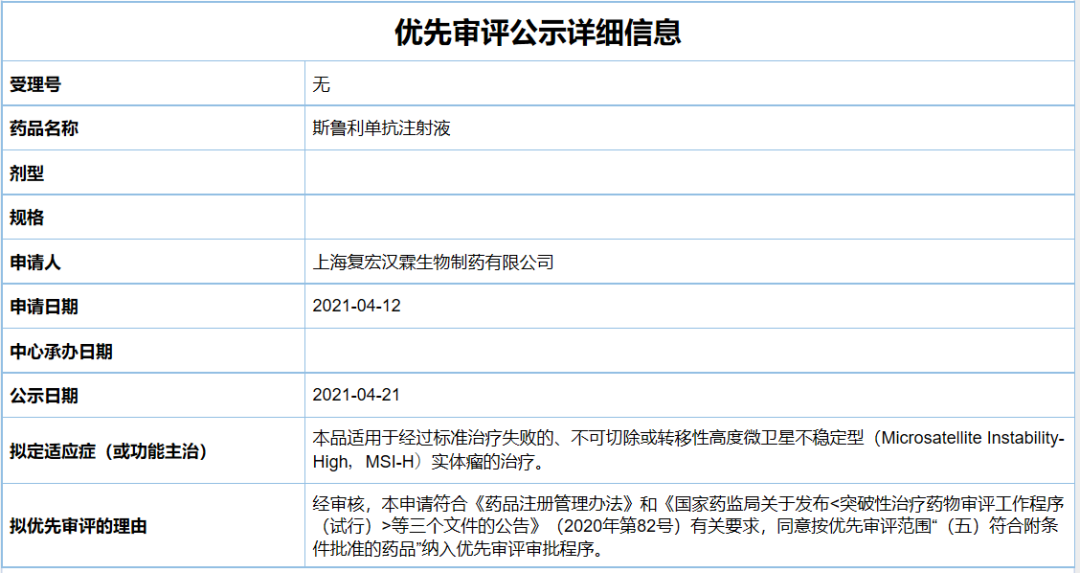Screen dimensions: 1080x573
Task: Select the publication date 2021-04-21
Action: tap(357, 395)
